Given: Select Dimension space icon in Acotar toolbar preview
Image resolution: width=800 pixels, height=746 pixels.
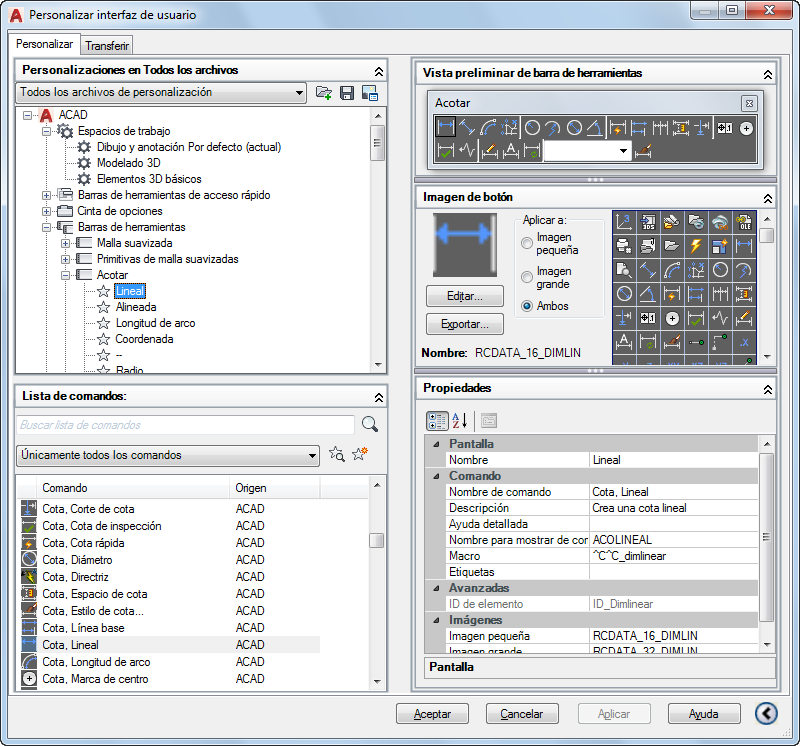Looking at the screenshot, I should tap(681, 128).
